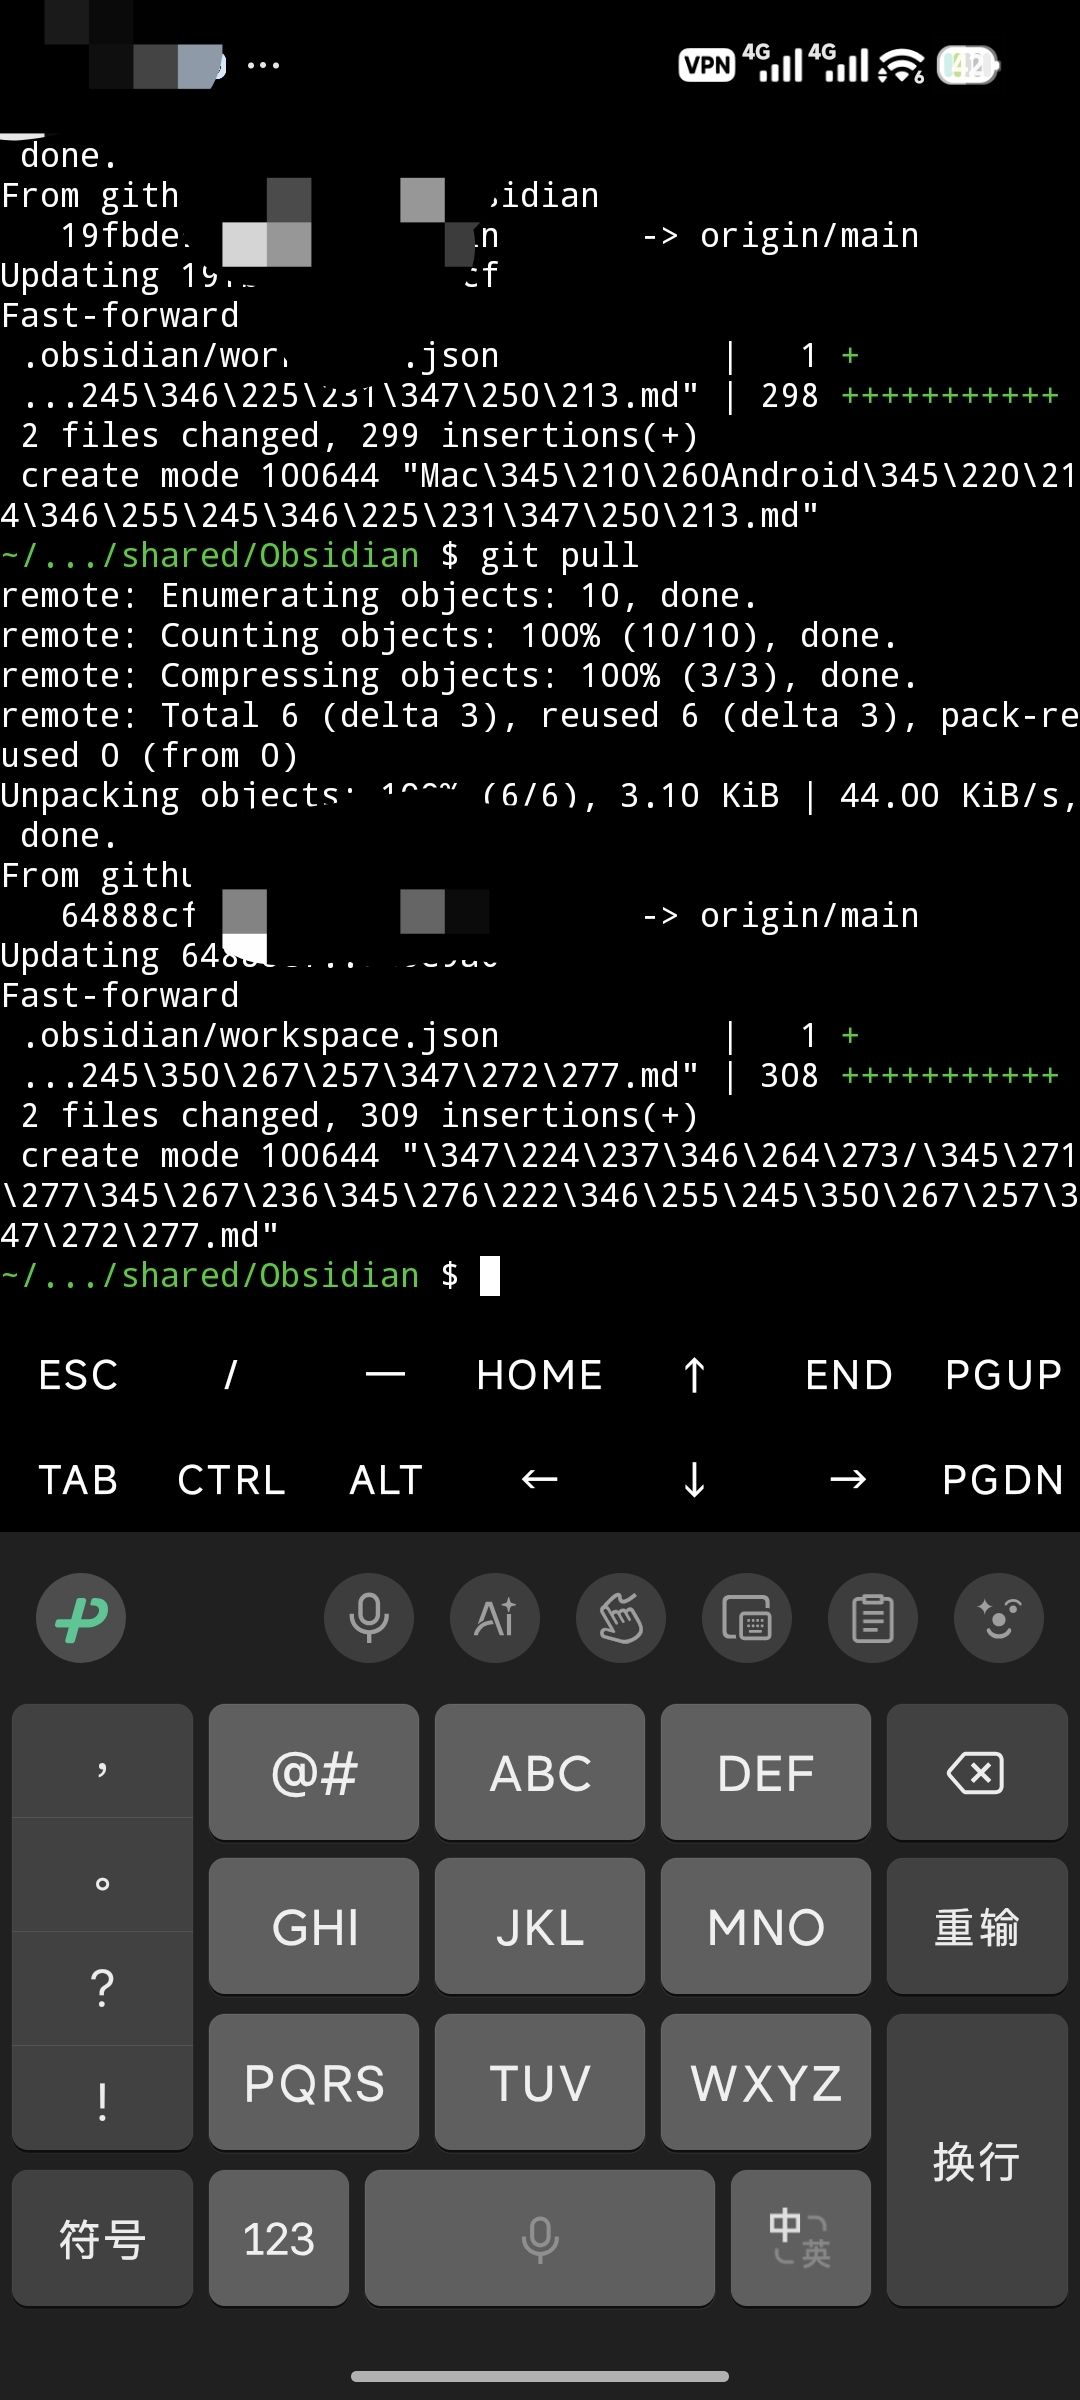Viewport: 1080px width, 2400px height.
Task: Open the handwriting gesture input icon
Action: pos(621,1618)
